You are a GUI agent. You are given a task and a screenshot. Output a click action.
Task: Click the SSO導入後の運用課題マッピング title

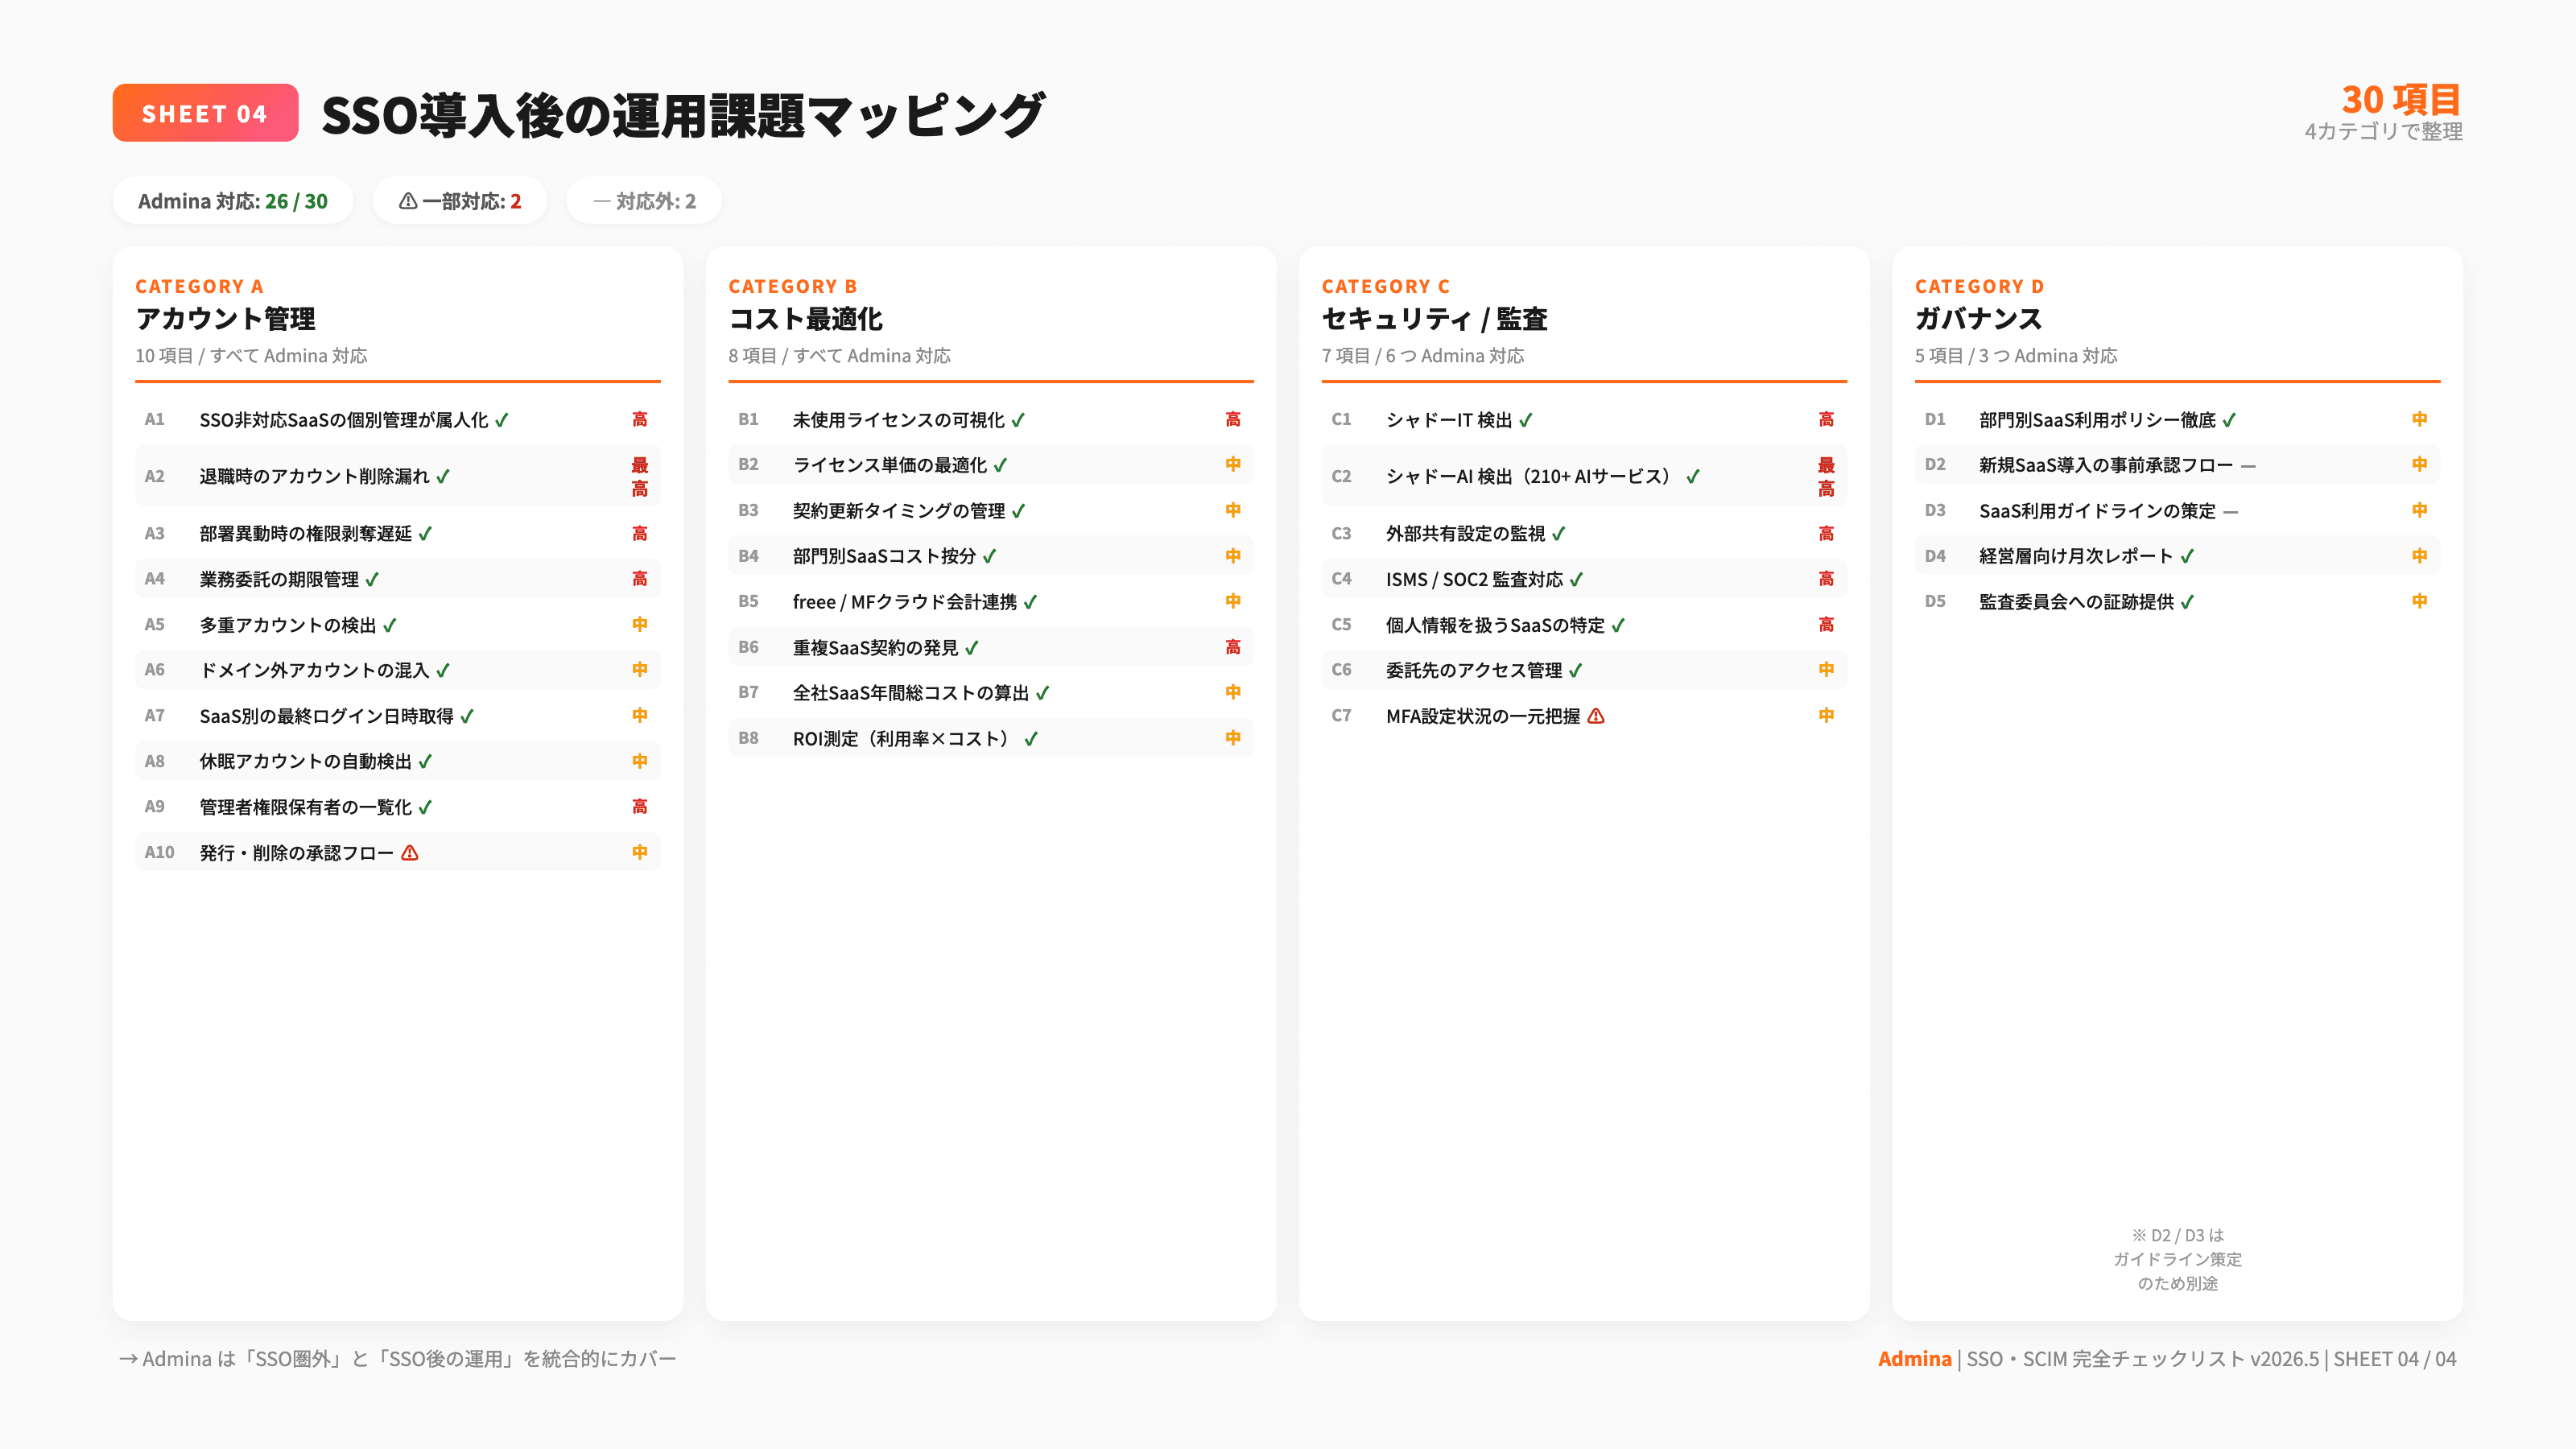(683, 115)
